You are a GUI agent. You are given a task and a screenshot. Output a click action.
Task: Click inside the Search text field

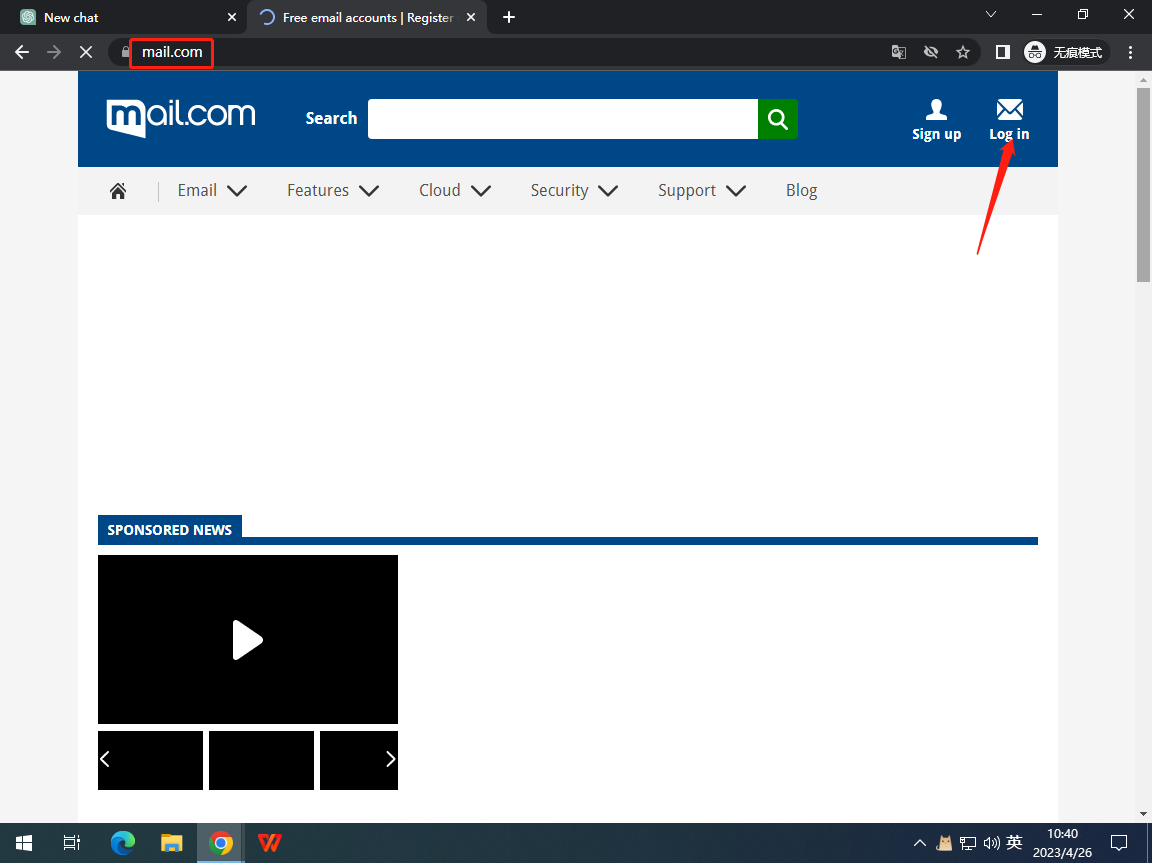562,119
